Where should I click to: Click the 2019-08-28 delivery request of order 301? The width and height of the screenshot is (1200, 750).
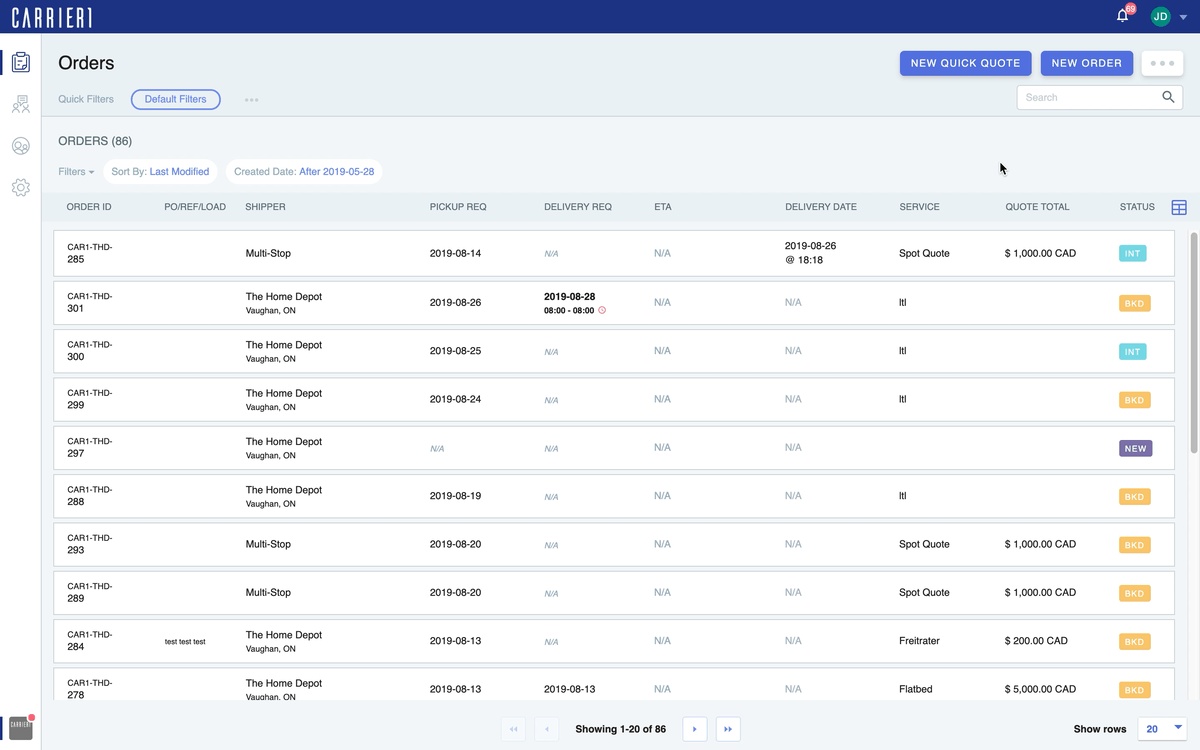coord(570,297)
